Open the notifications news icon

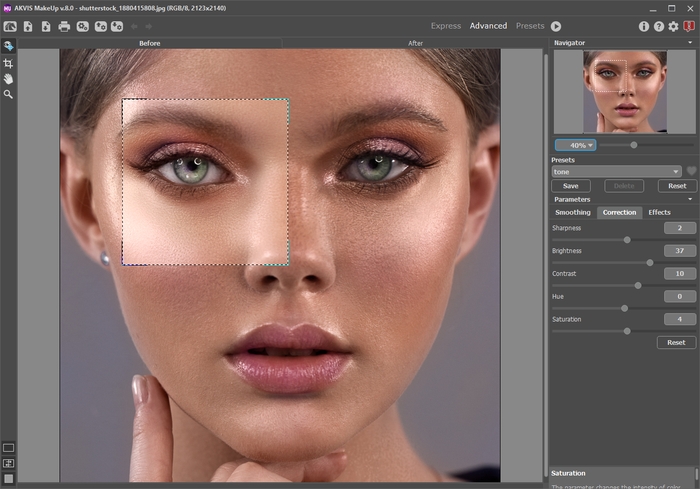coord(689,26)
